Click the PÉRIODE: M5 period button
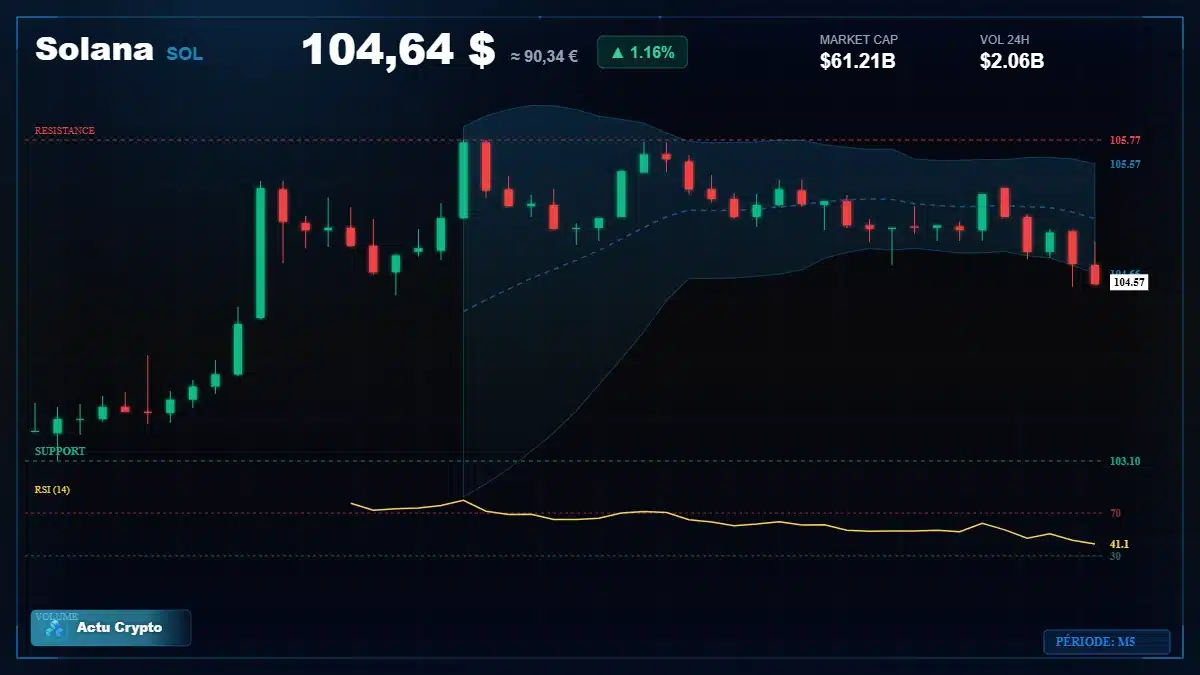Screen dimensions: 1200x675 tap(1106, 642)
